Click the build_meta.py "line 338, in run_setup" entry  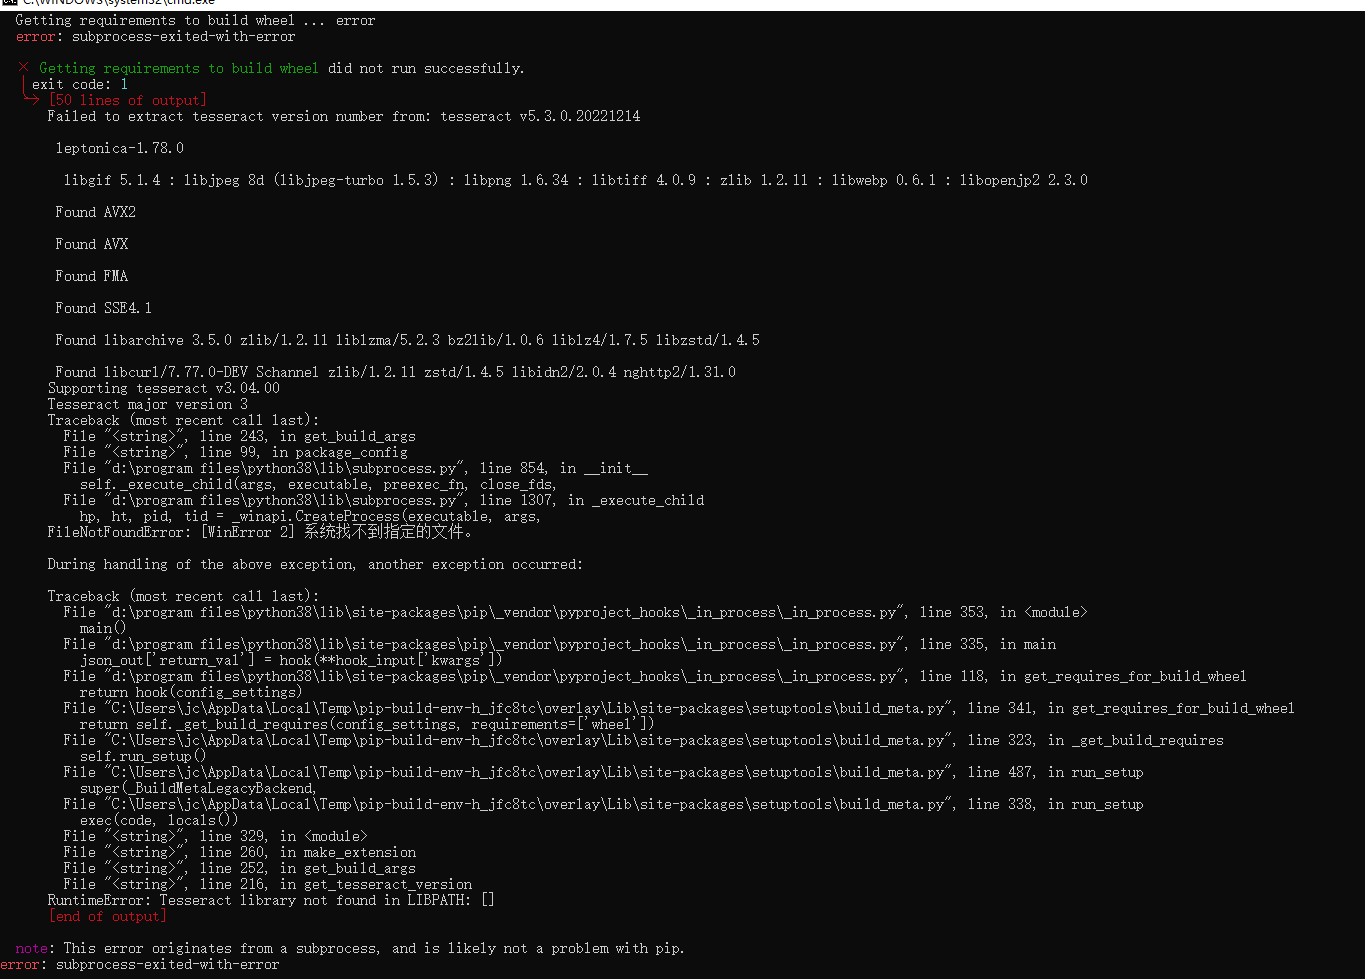(603, 804)
